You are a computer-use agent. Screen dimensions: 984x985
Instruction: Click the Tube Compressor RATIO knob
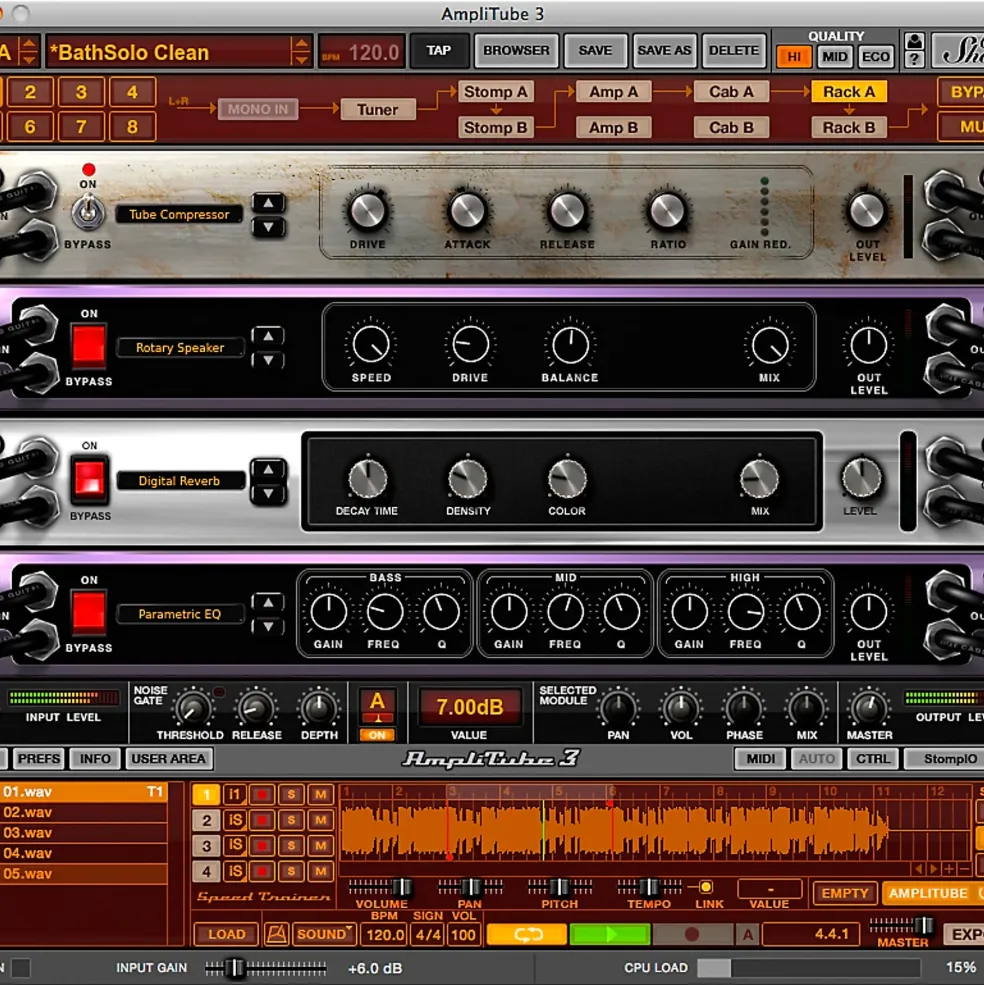(667, 210)
